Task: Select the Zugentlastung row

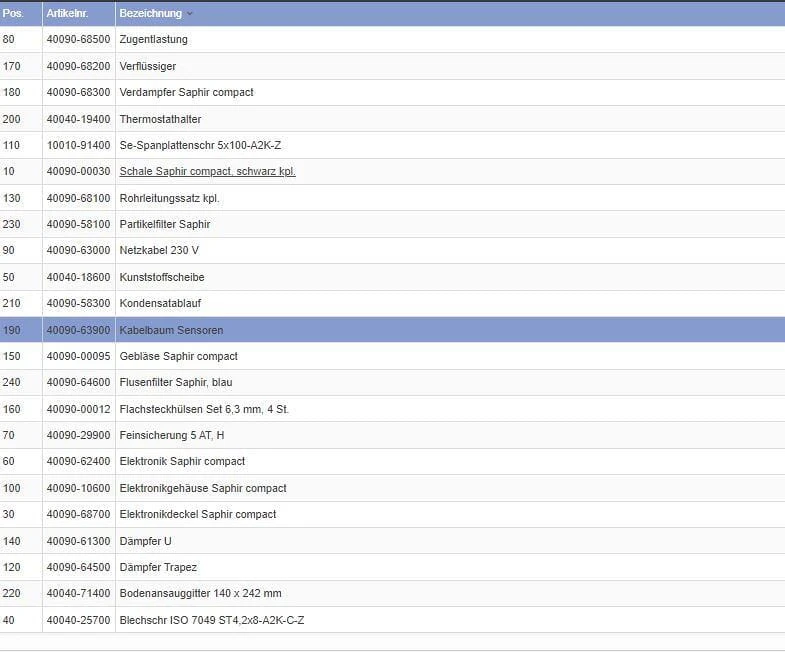Action: (392, 40)
